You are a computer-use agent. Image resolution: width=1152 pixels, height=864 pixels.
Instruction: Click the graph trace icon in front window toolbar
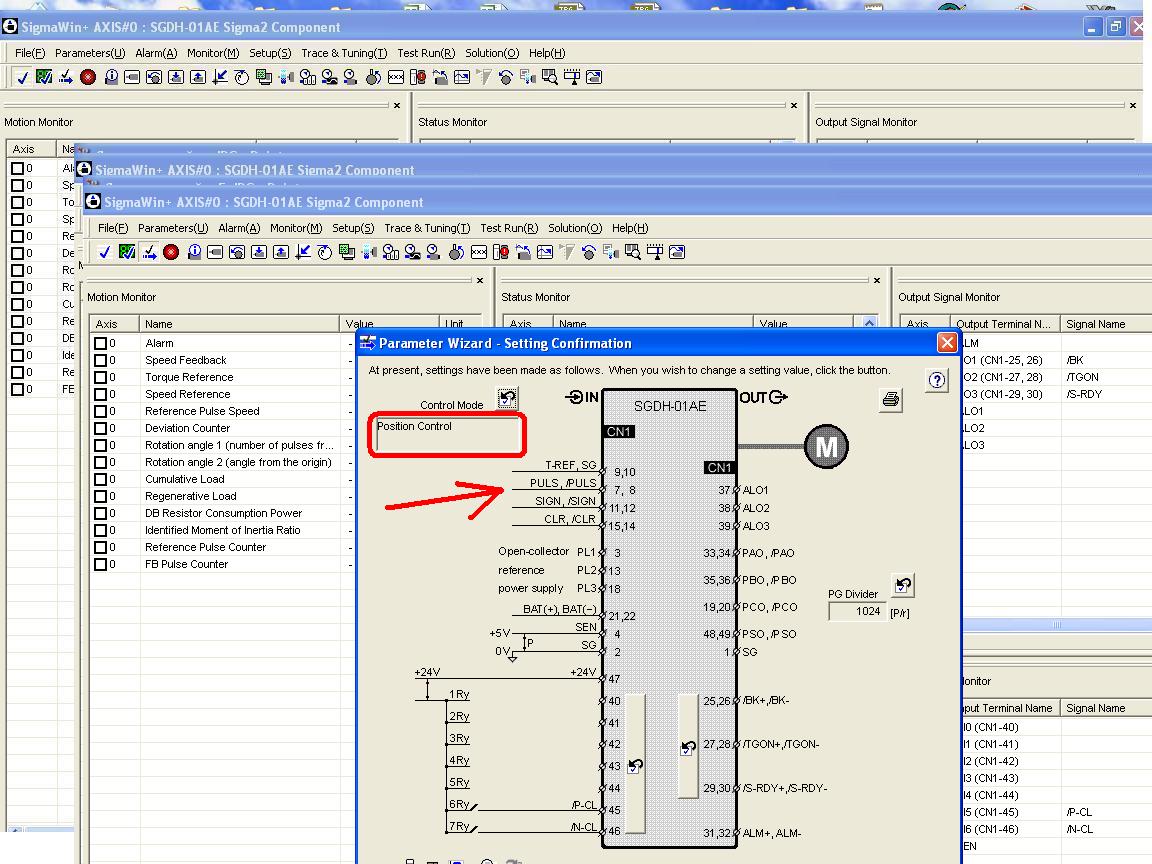544,253
